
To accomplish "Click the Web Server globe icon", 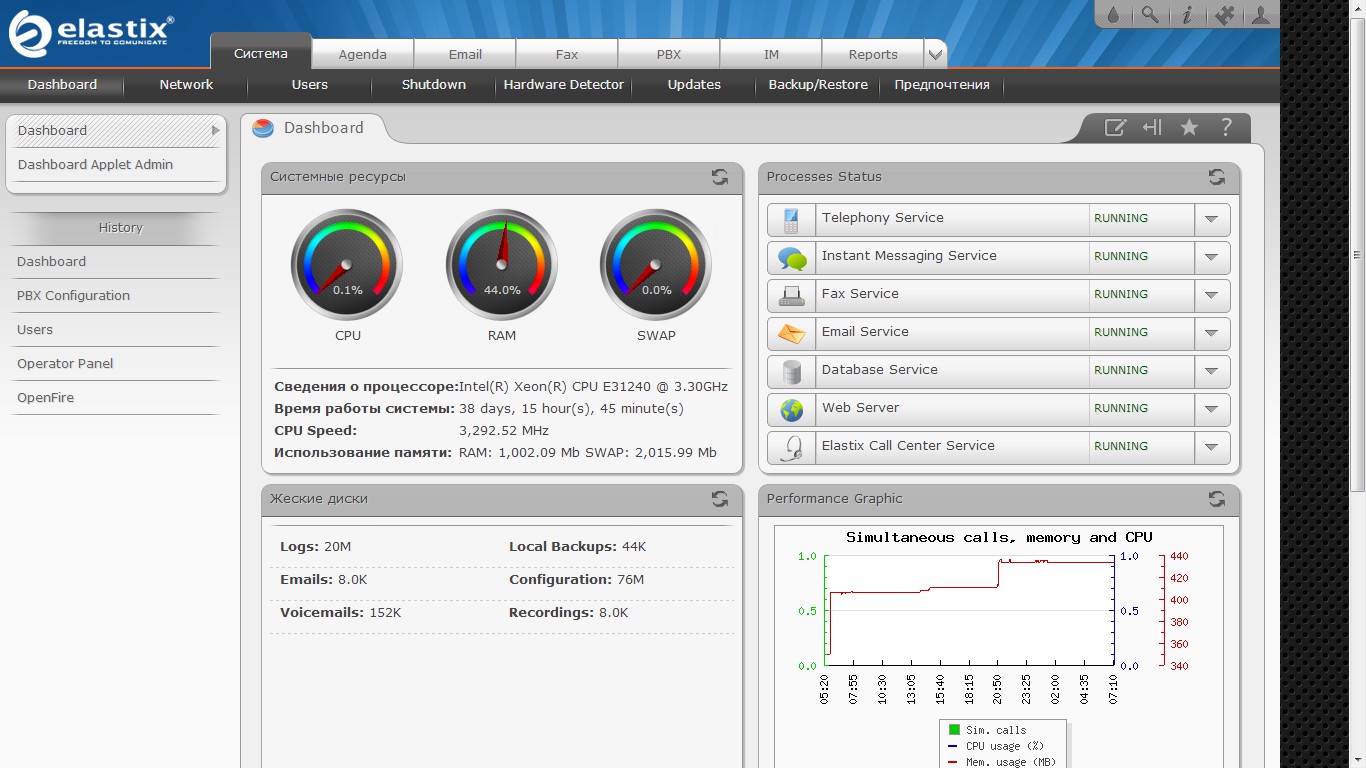I will click(792, 410).
